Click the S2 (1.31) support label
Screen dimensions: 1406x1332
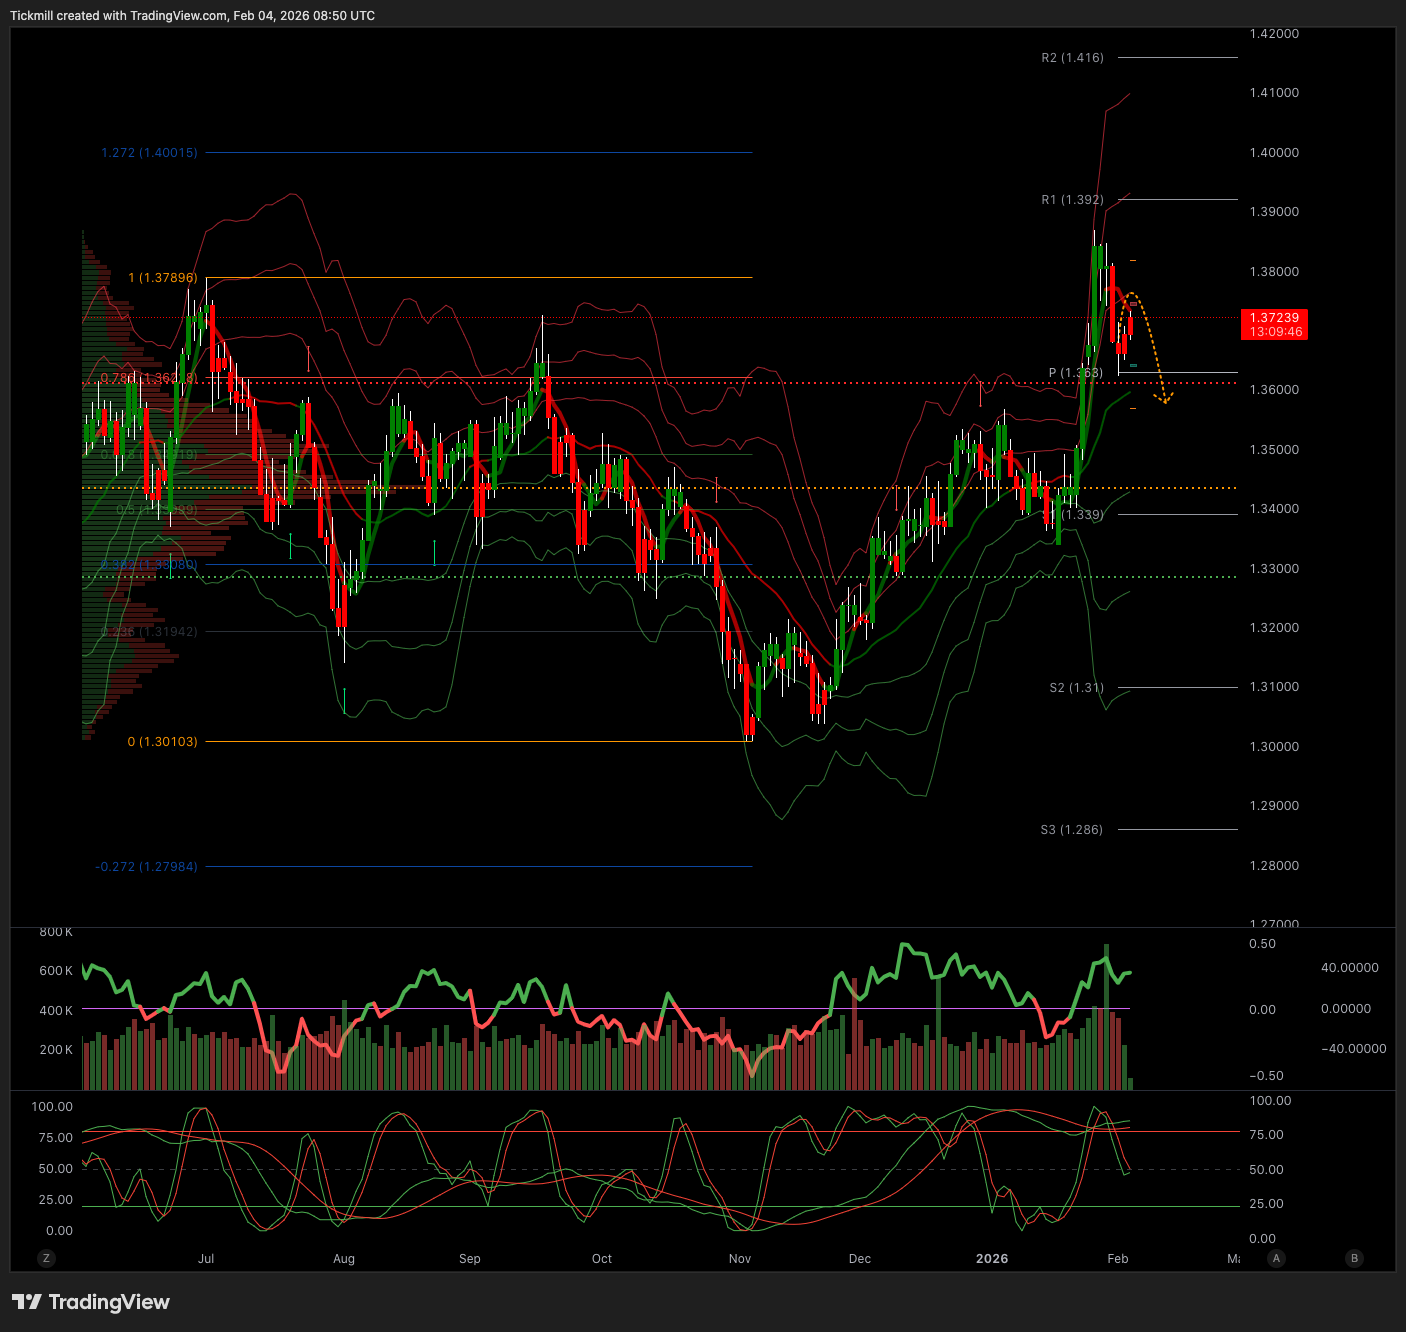[x=1076, y=688]
